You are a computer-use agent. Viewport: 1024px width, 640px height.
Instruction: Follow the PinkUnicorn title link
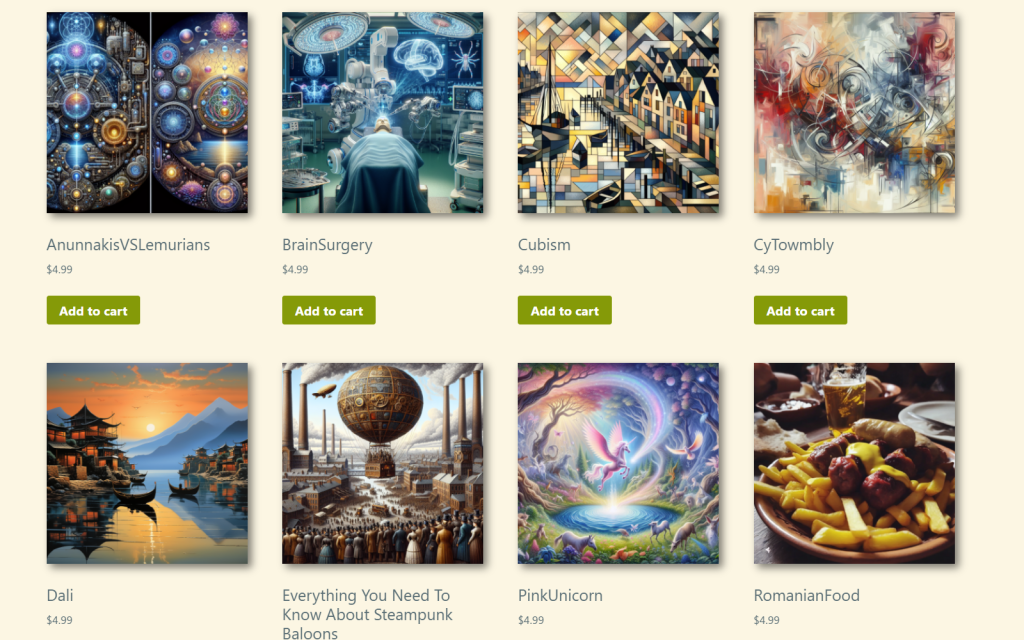click(x=560, y=596)
